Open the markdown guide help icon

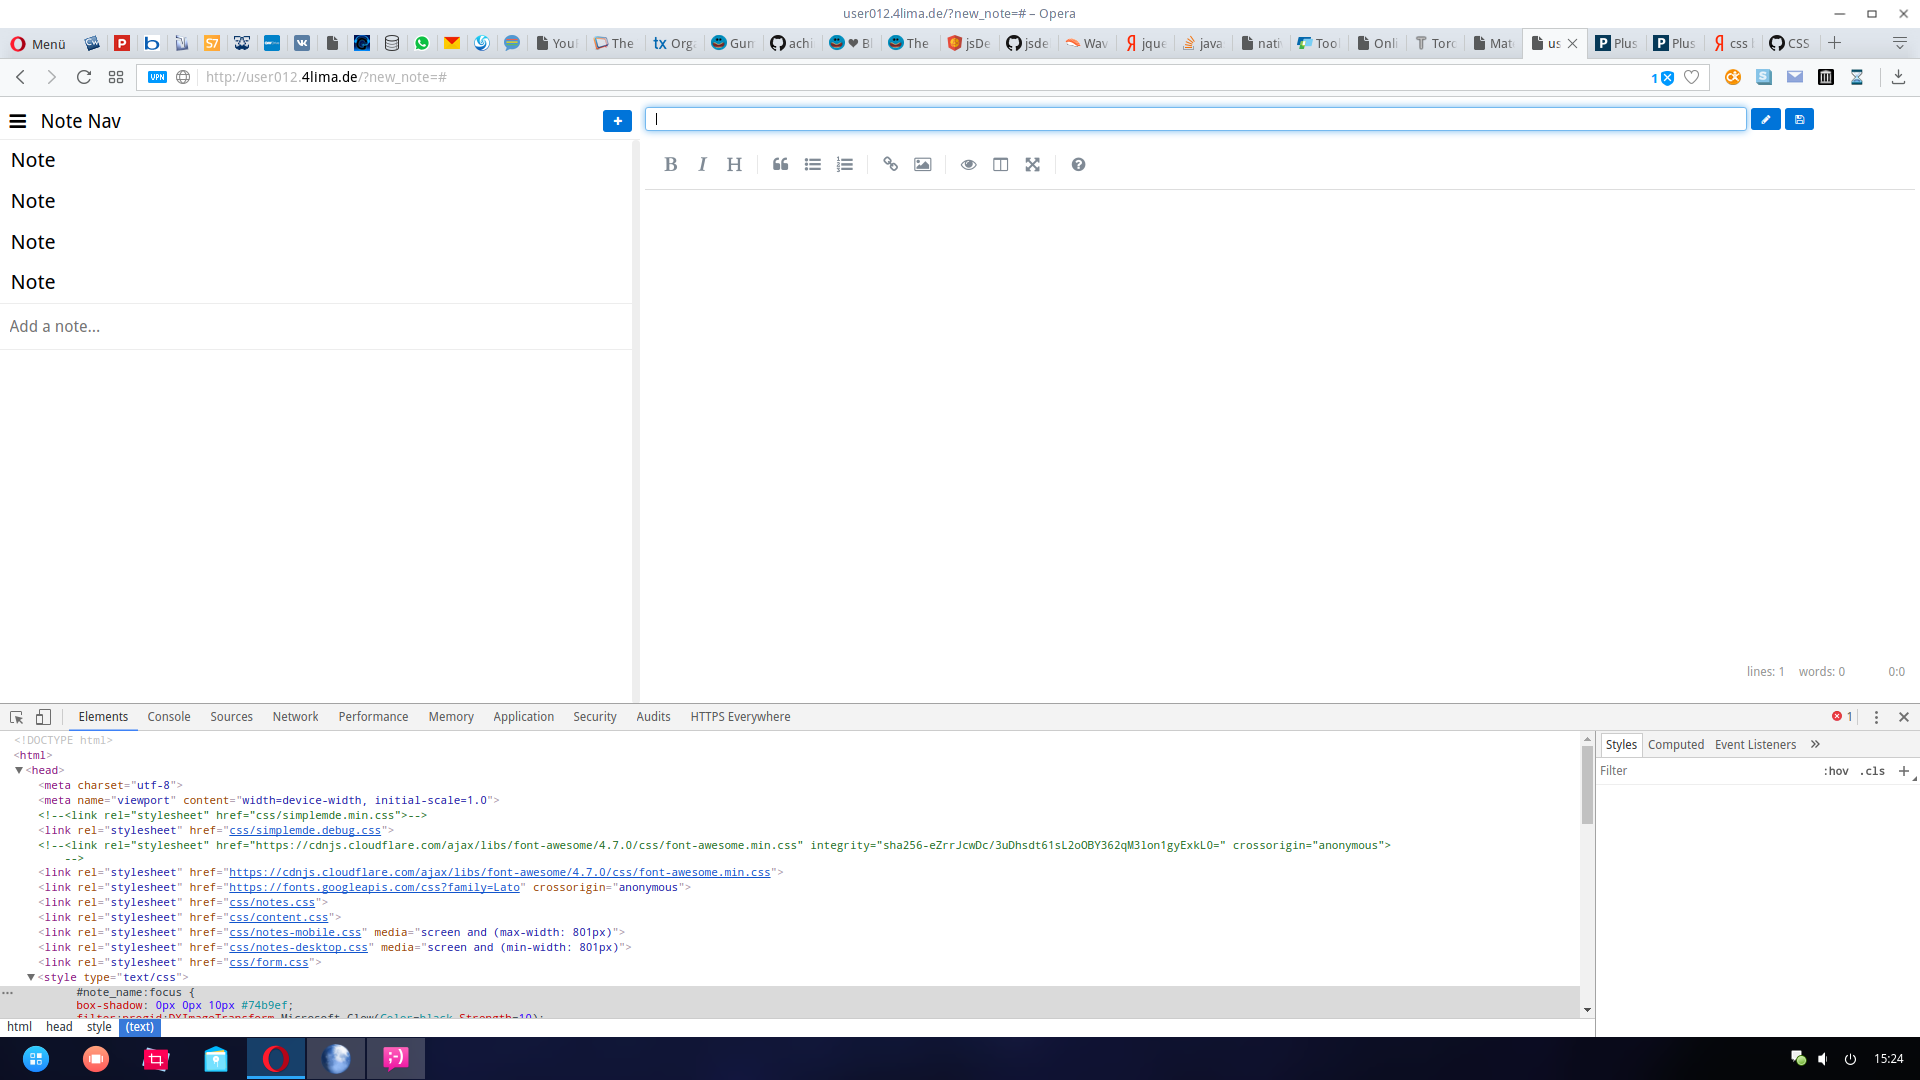[1078, 165]
